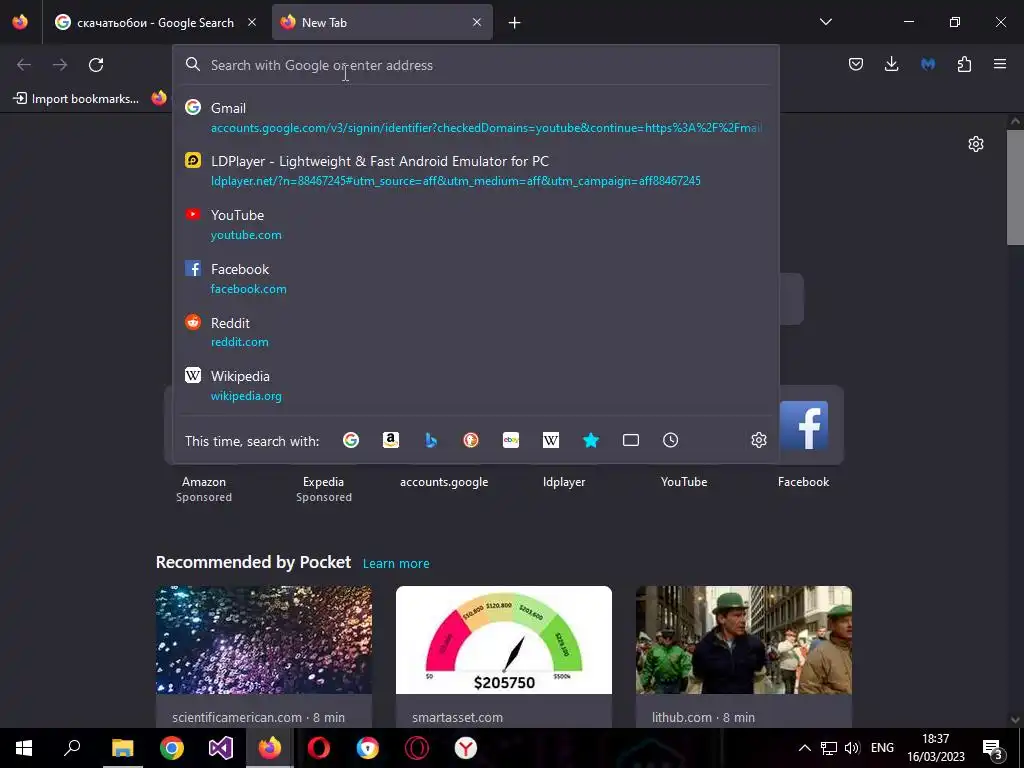Open Windows taskbar search
This screenshot has height=768, width=1024.
click(72, 748)
